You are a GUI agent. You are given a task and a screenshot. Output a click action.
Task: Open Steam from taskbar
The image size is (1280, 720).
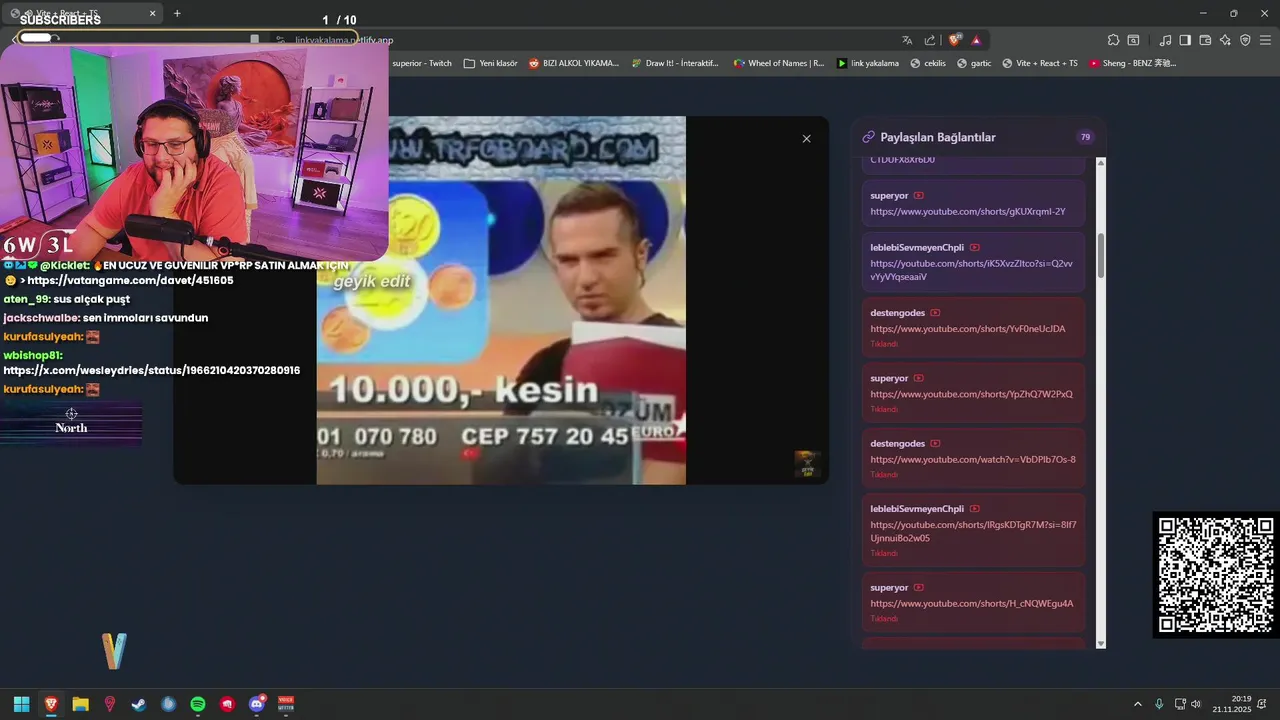click(139, 704)
